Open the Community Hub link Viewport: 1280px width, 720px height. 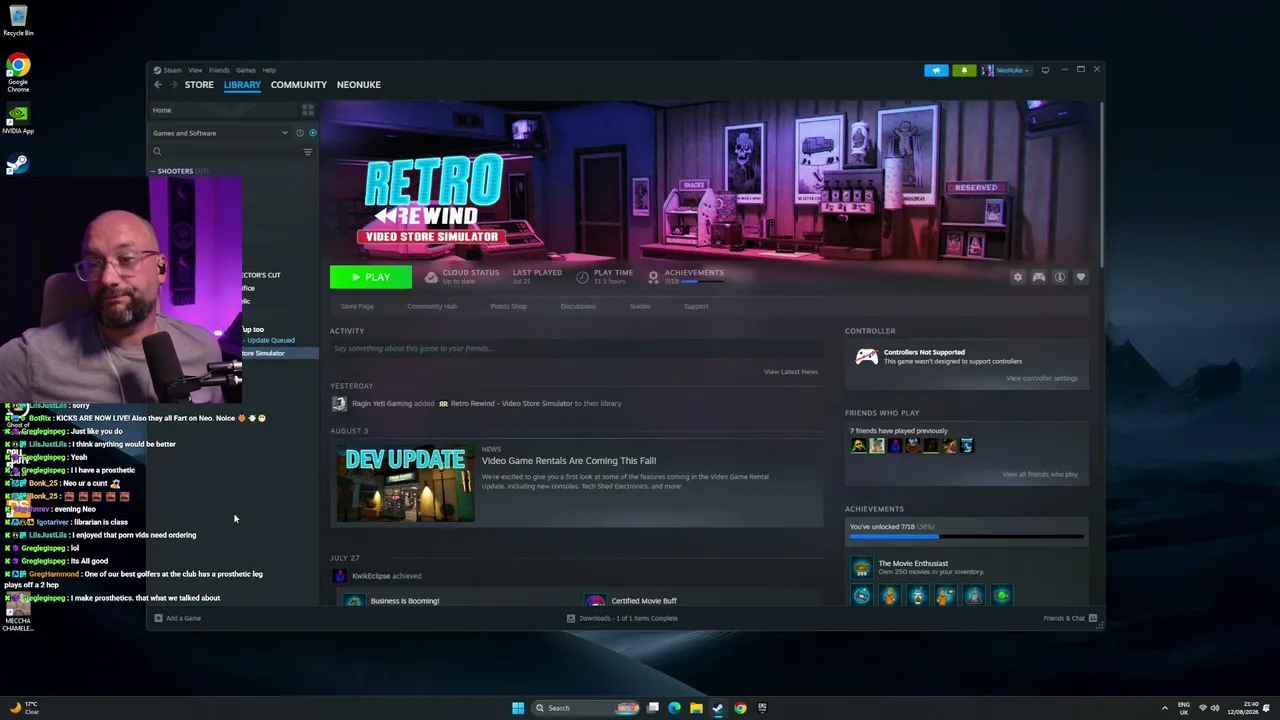(x=432, y=306)
